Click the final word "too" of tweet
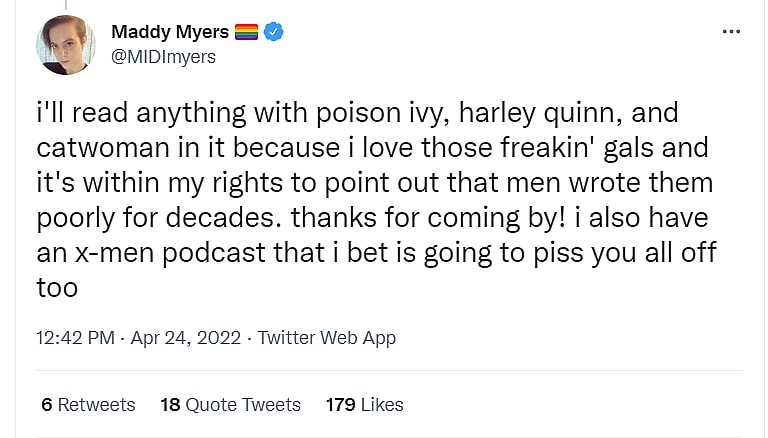 (x=57, y=286)
